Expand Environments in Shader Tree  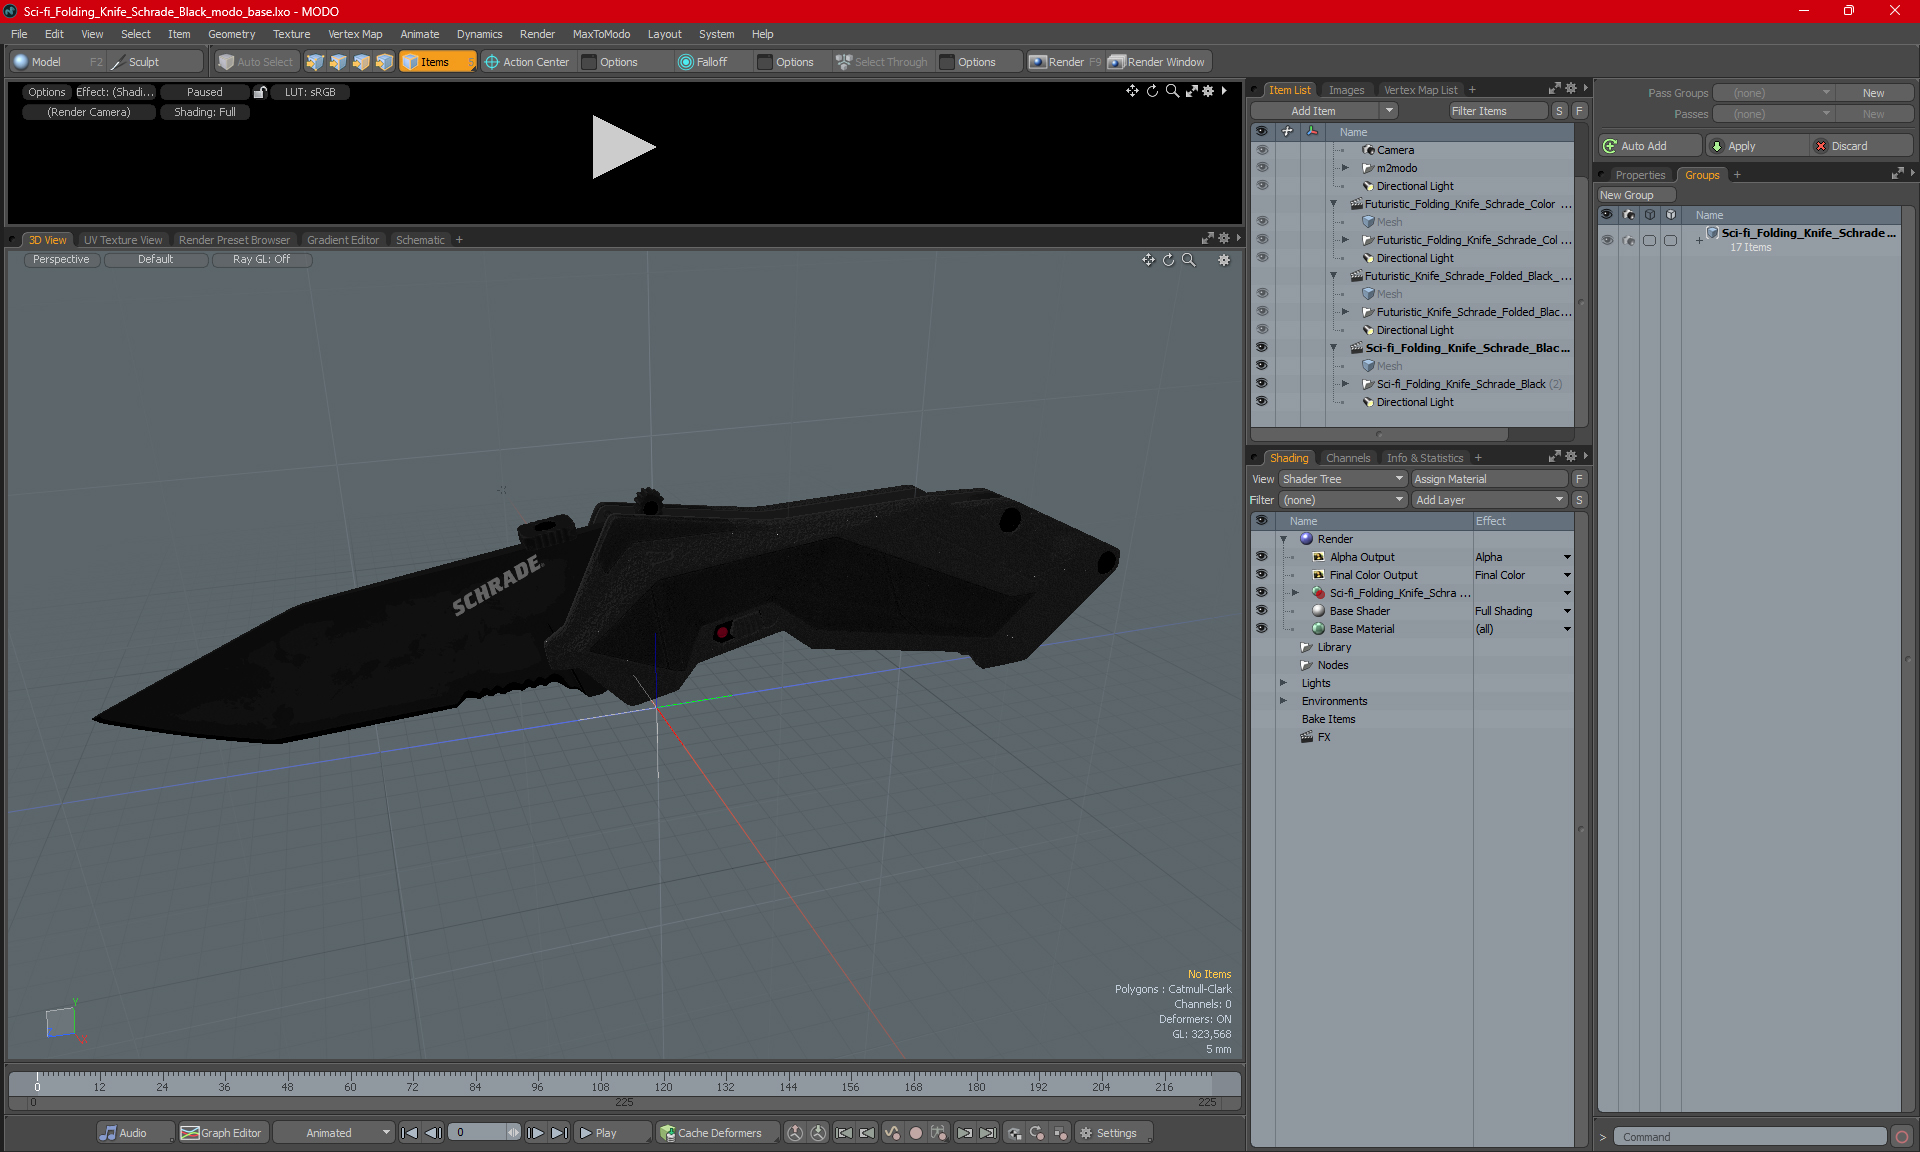(1283, 701)
